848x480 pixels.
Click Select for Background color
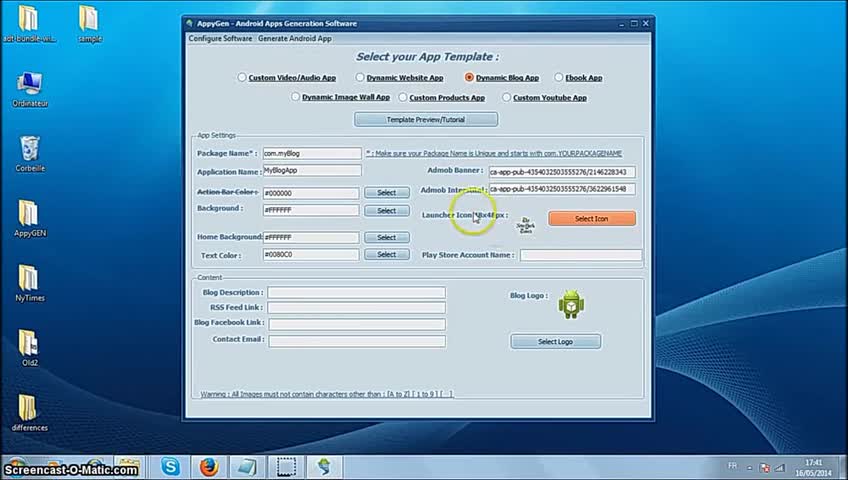pyautogui.click(x=387, y=211)
